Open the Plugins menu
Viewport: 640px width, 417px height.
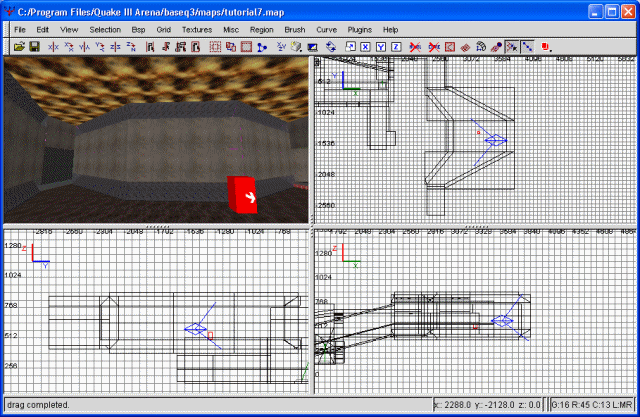coord(359,29)
